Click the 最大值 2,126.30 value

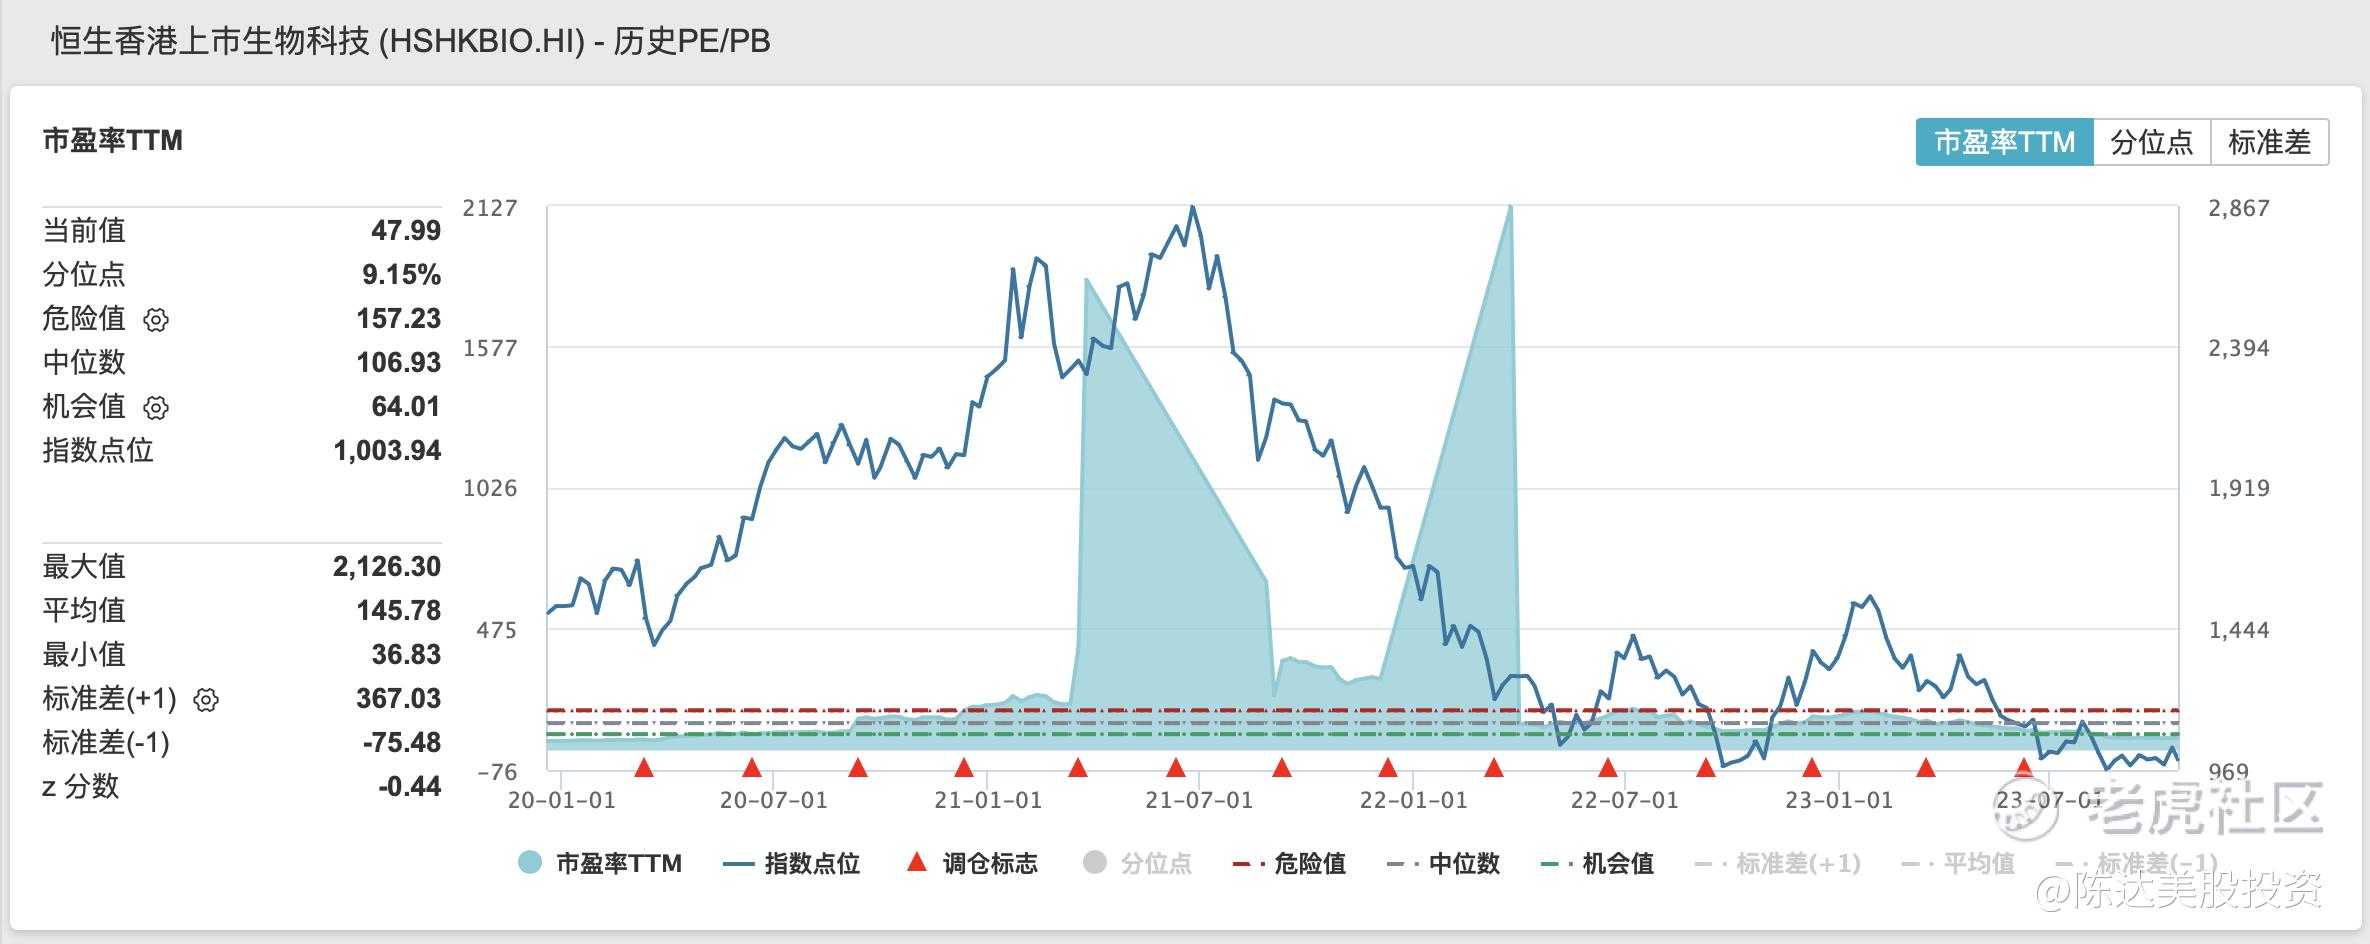tap(387, 567)
